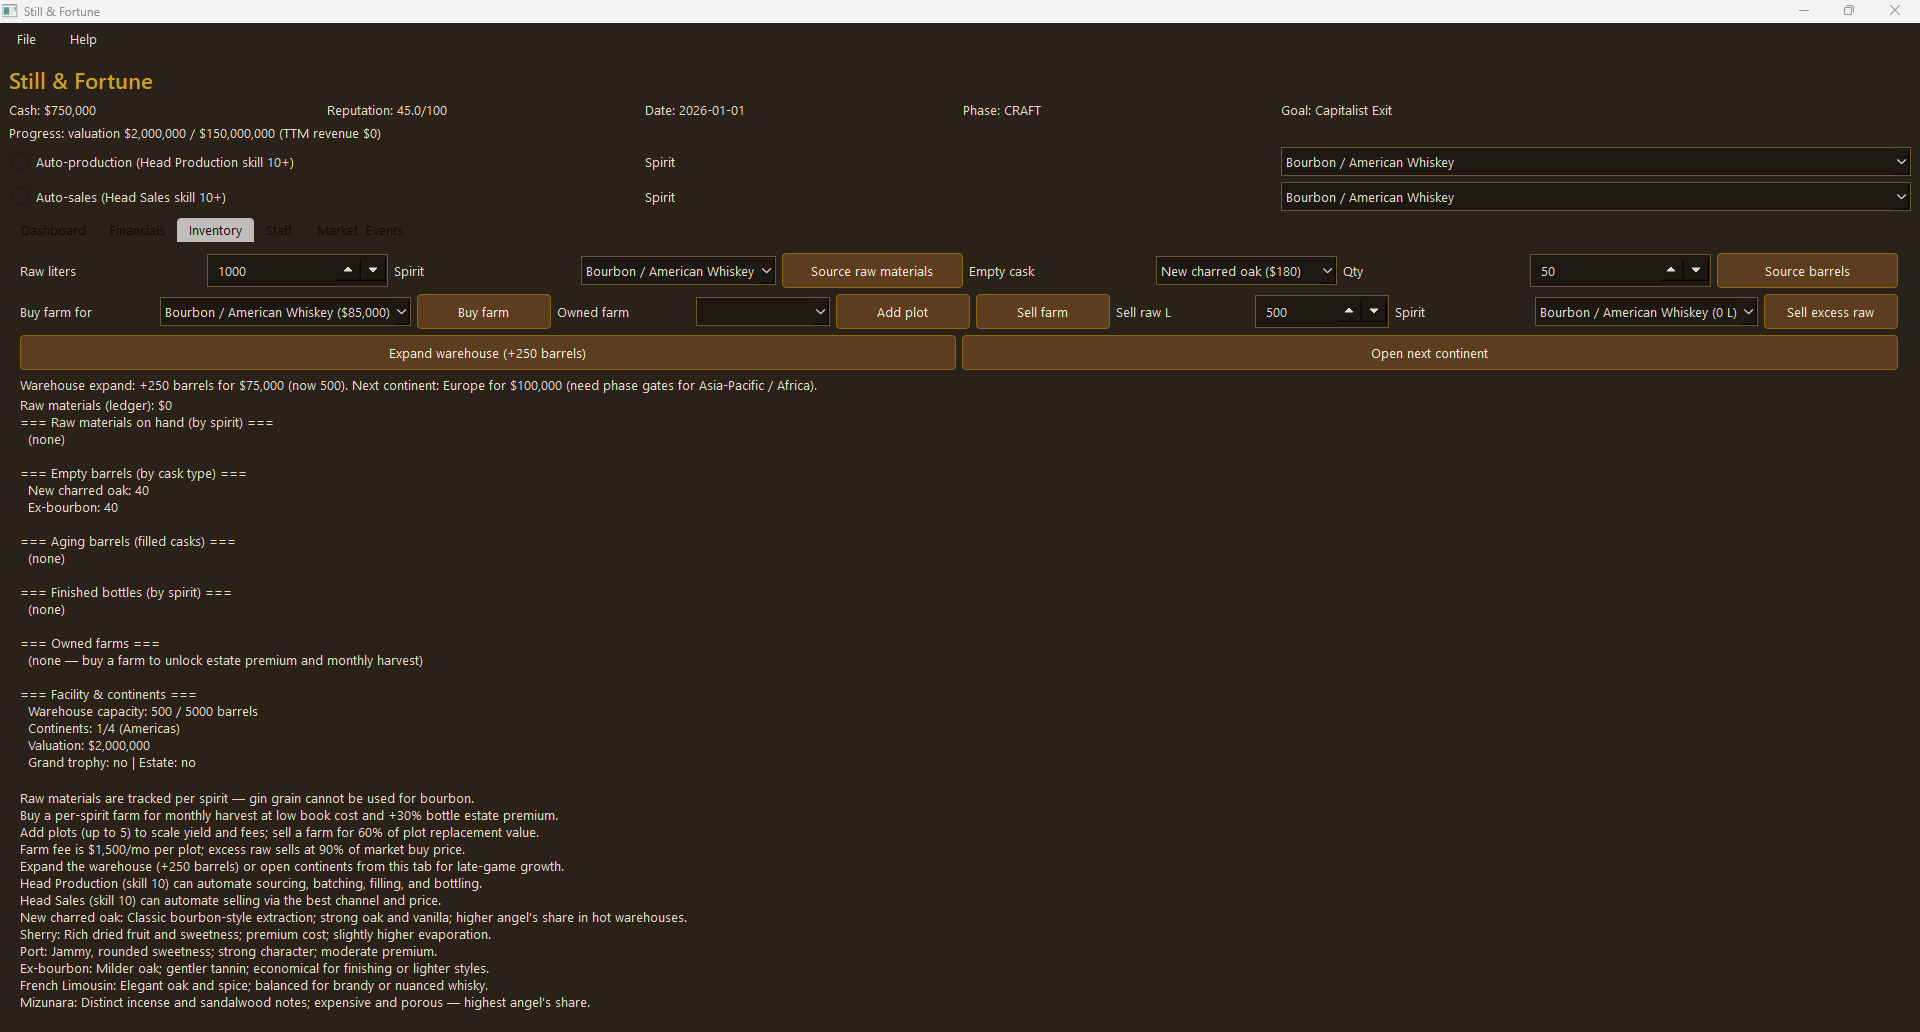Open Auto-production spirit dropdown

[x=1595, y=162]
